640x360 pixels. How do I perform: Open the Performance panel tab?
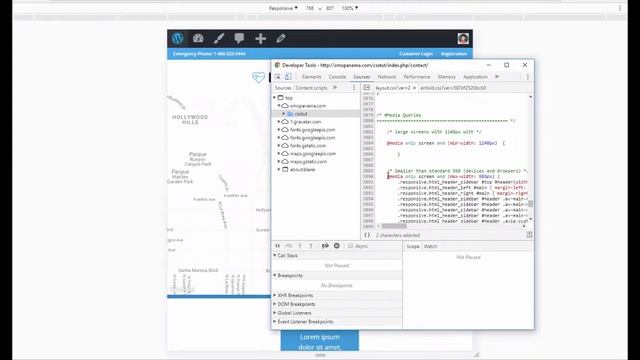pos(417,77)
